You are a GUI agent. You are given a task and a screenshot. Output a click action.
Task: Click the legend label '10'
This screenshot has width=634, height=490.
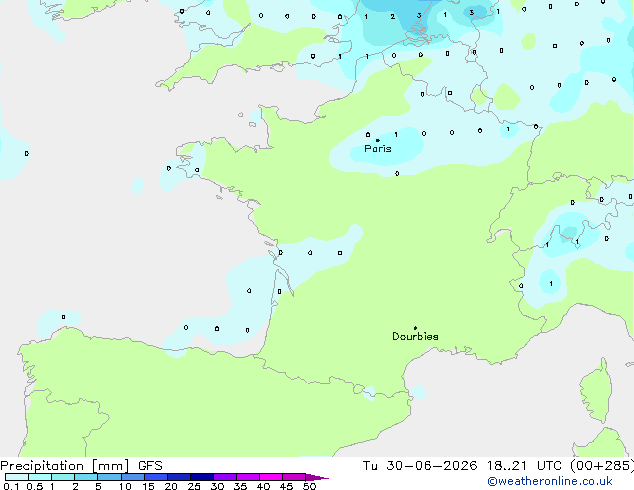pyautogui.click(x=125, y=486)
